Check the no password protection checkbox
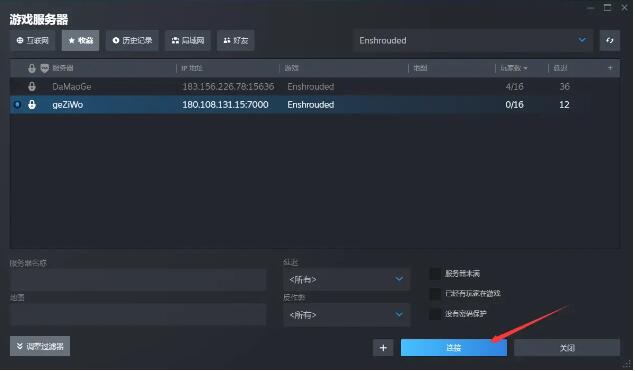635x371 pixels. click(x=435, y=313)
